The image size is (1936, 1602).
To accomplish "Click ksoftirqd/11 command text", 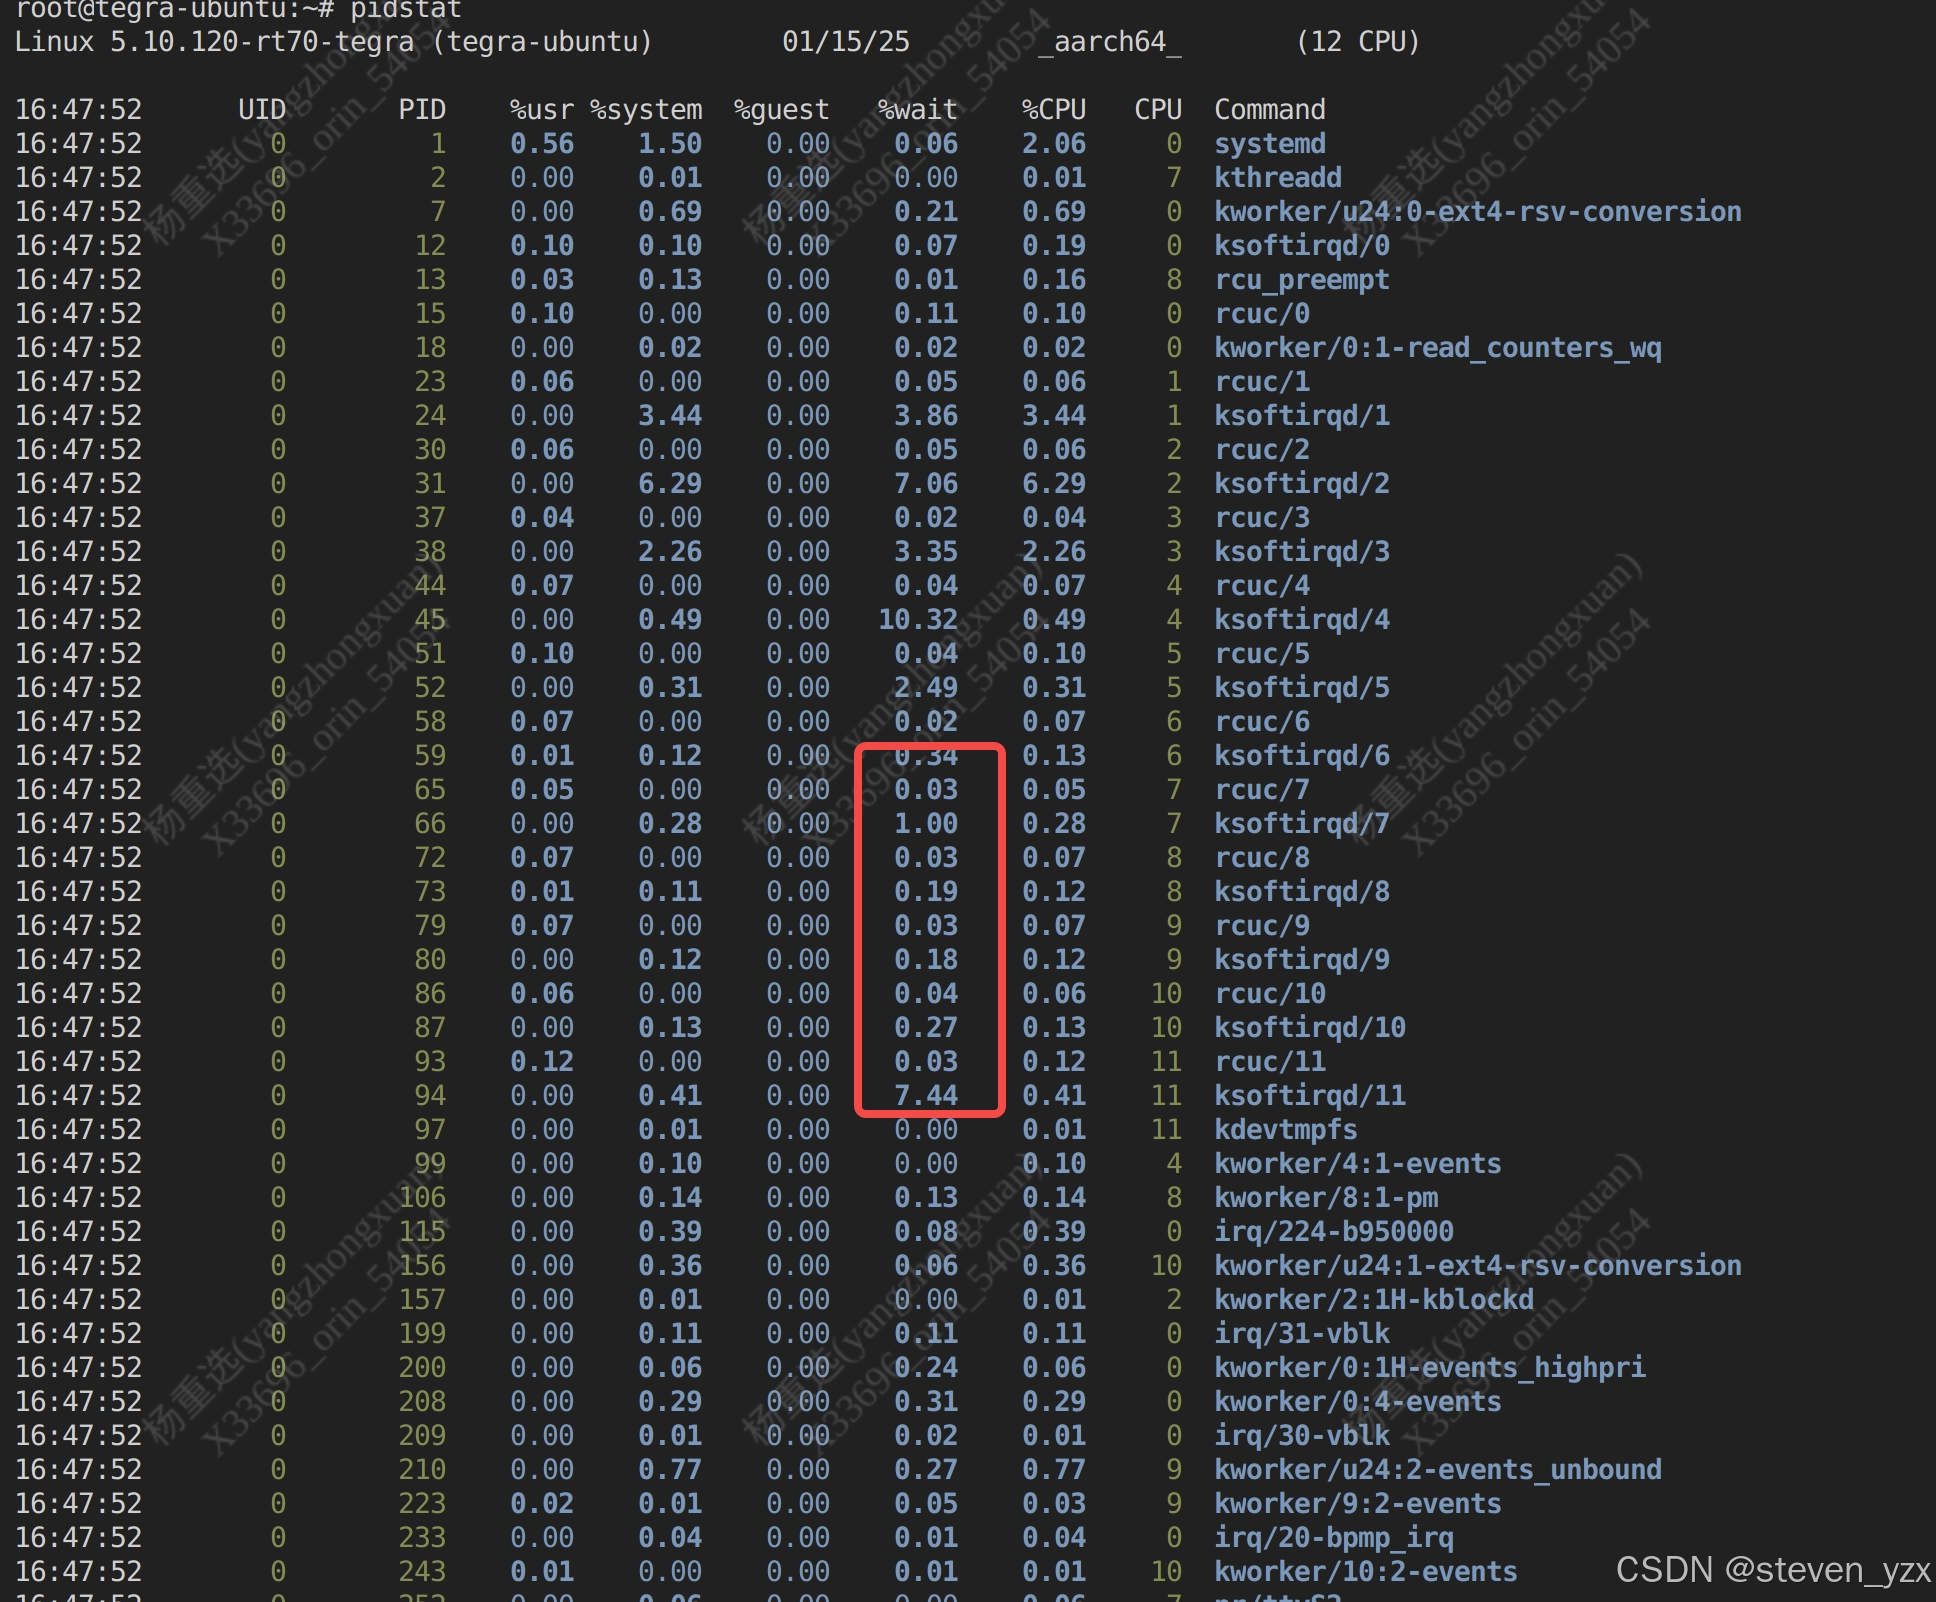I will [1309, 1096].
